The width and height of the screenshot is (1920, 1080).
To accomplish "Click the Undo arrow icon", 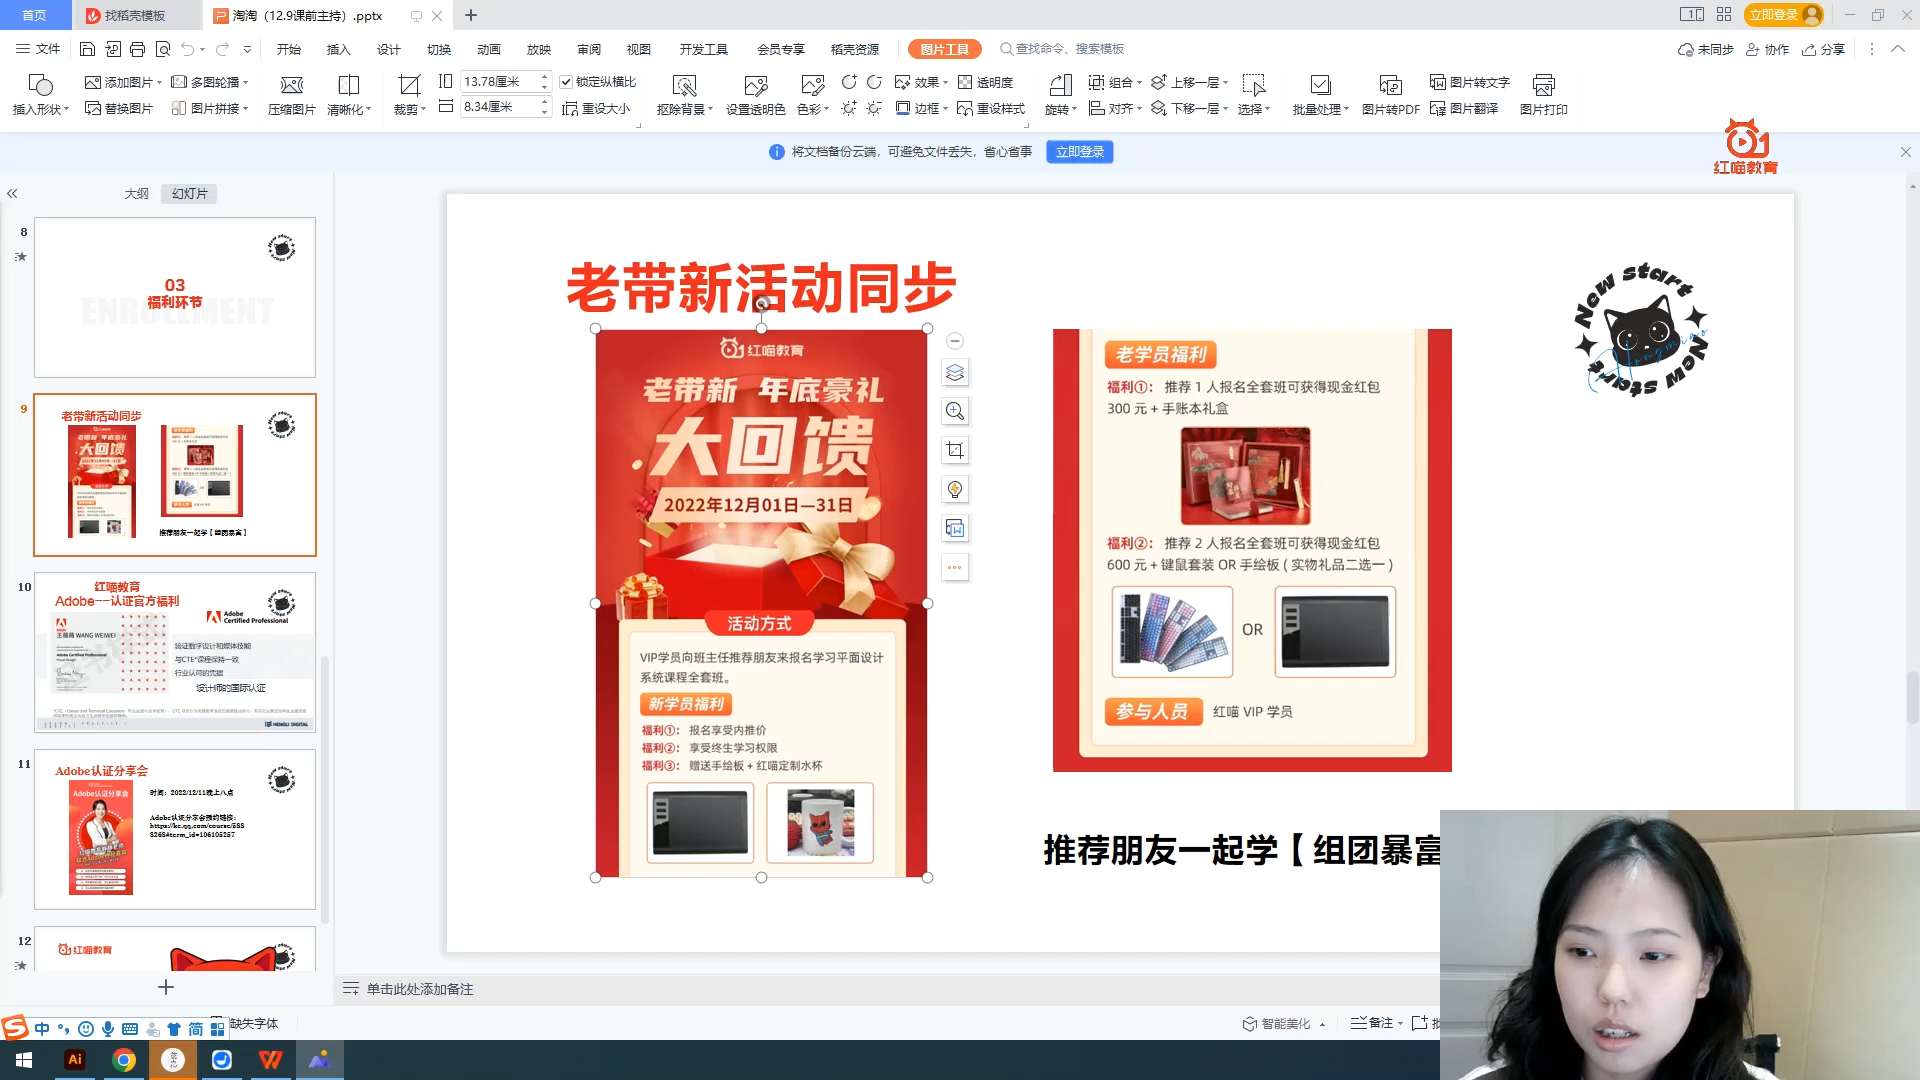I will [187, 49].
